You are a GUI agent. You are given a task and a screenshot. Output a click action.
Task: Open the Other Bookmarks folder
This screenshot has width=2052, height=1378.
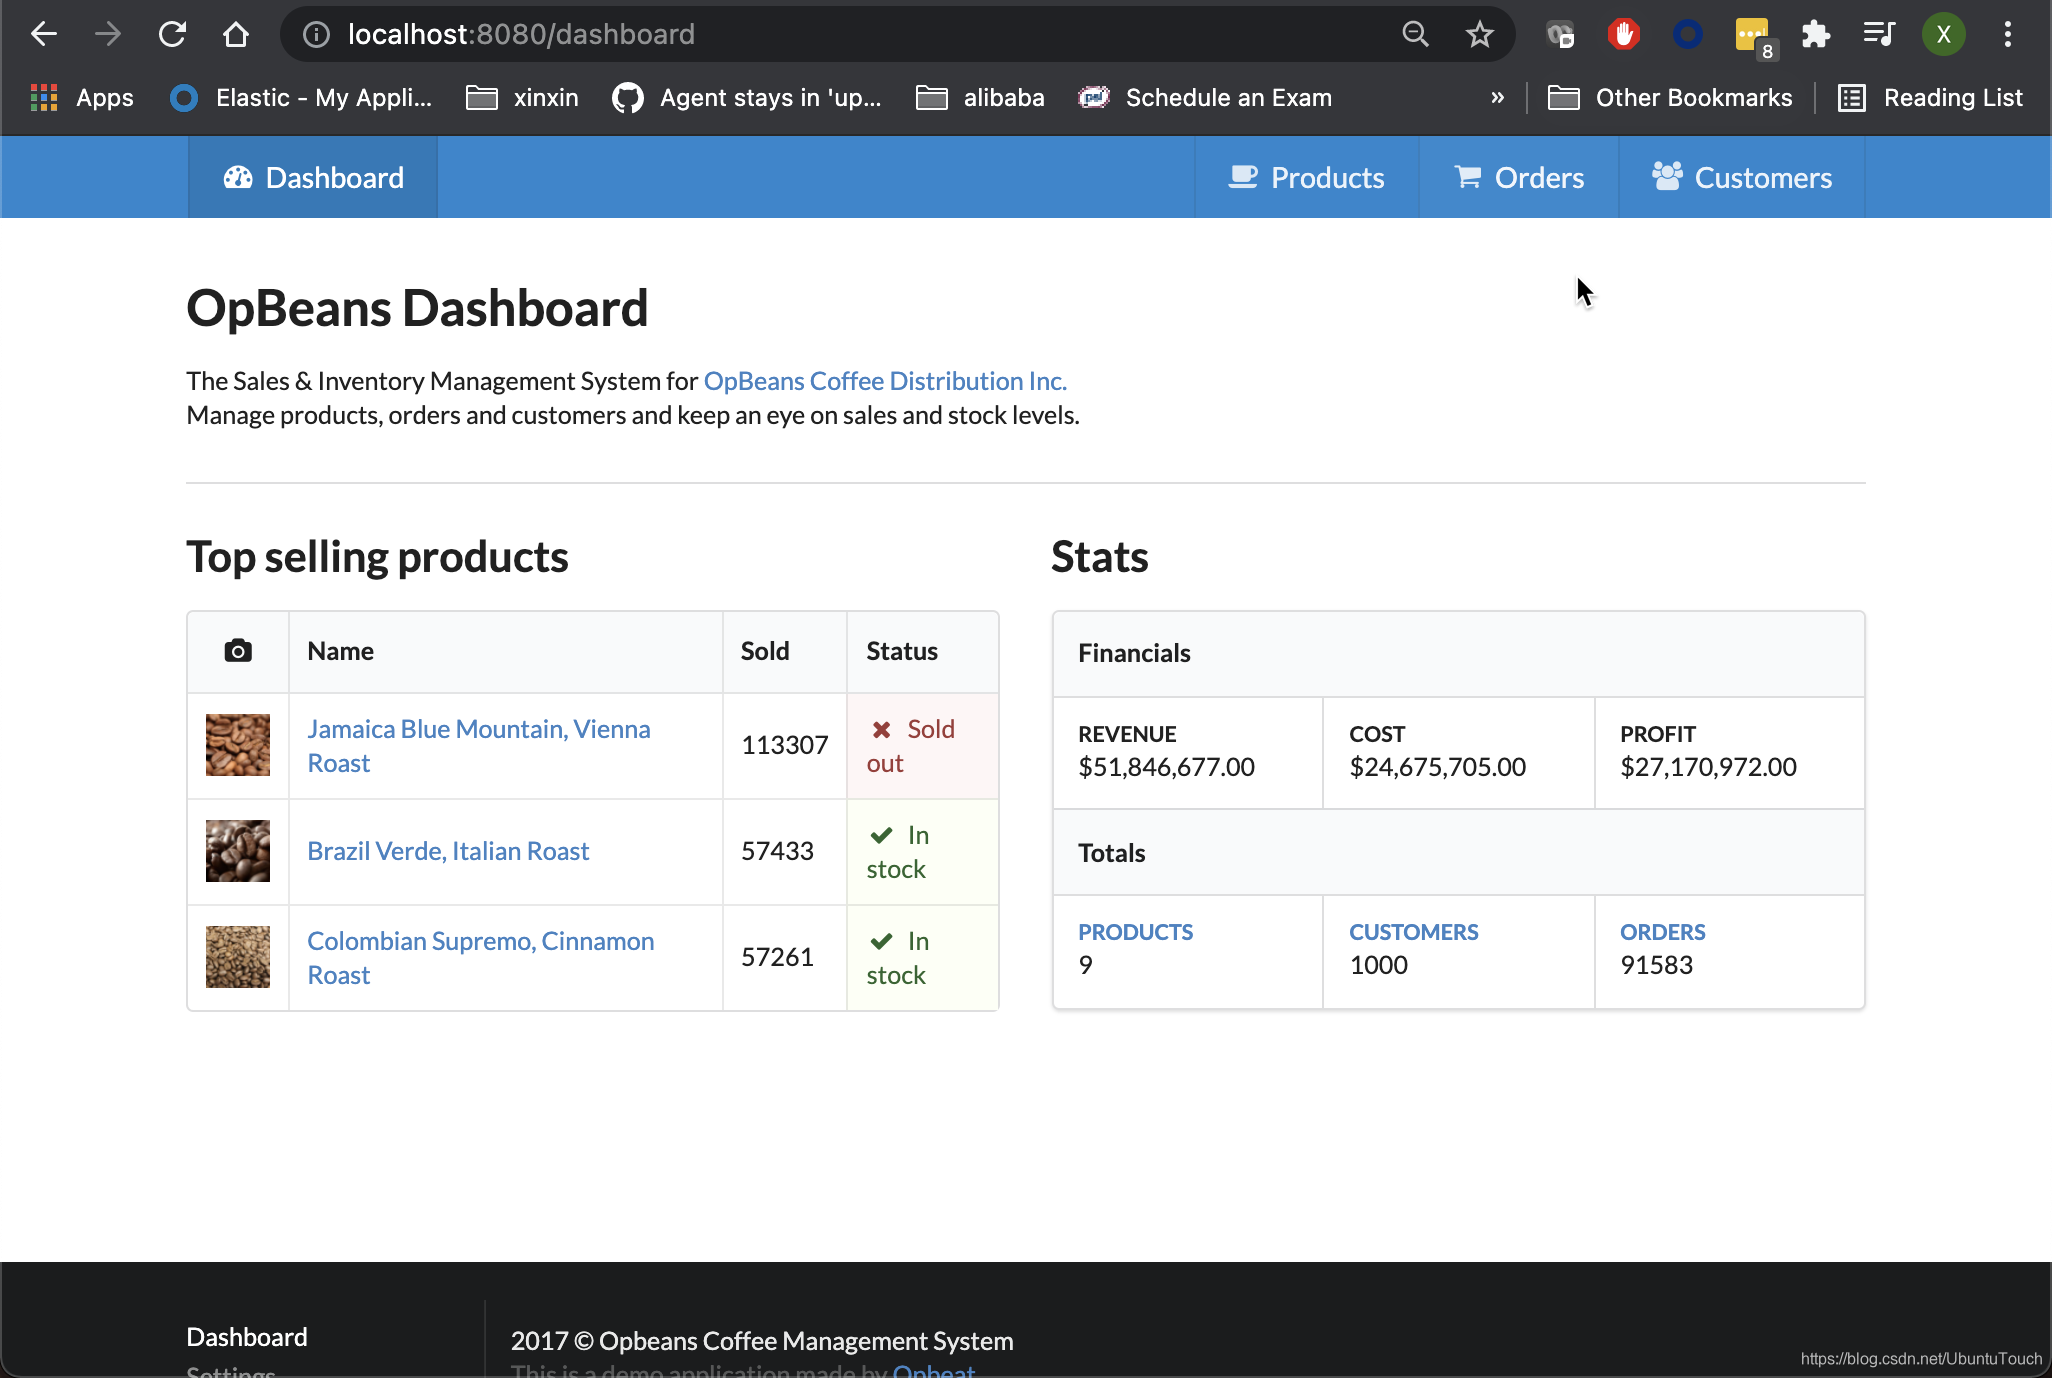pyautogui.click(x=1670, y=98)
